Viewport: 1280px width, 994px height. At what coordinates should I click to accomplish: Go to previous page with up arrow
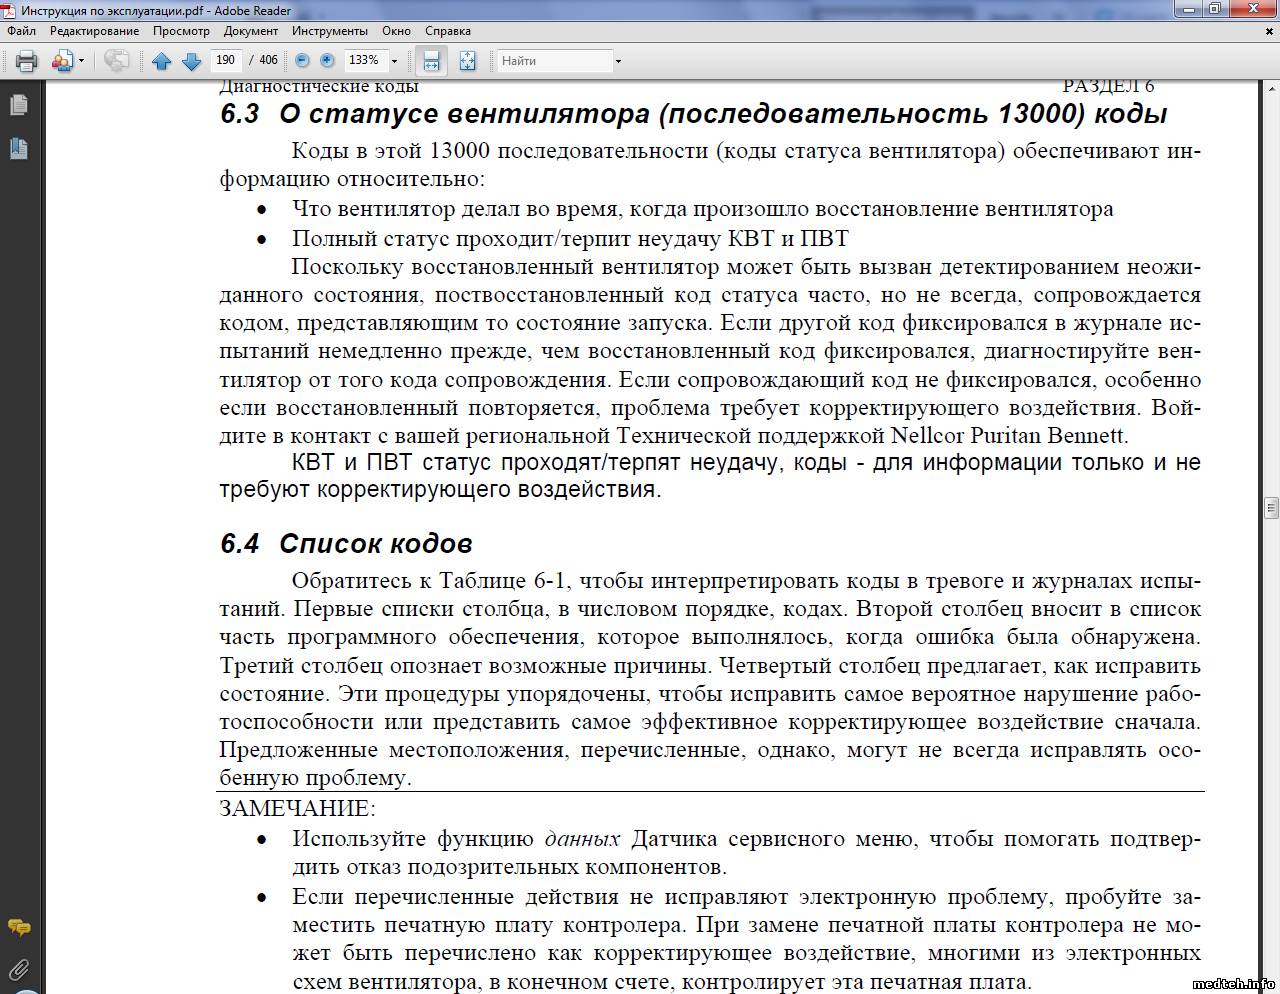(161, 61)
